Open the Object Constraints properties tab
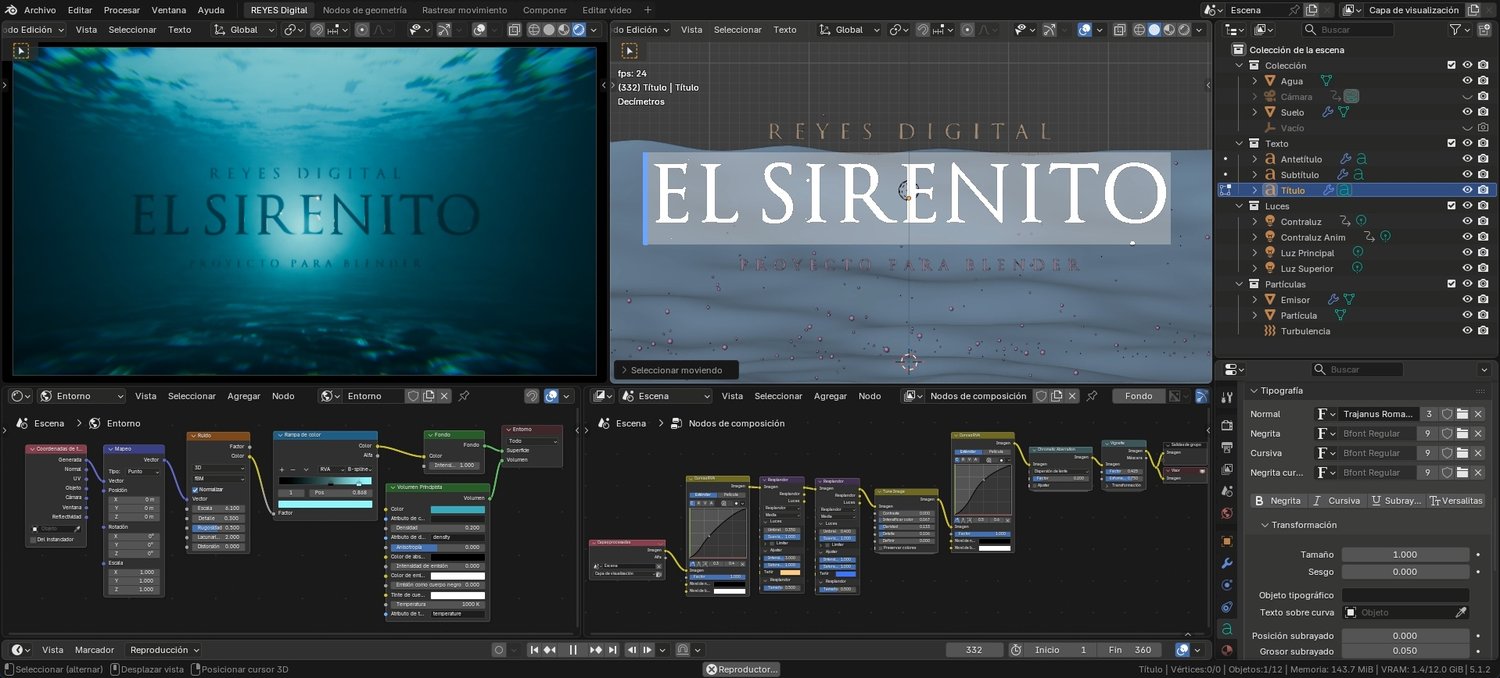Screen dimensions: 1500x678 pyautogui.click(x=1227, y=607)
